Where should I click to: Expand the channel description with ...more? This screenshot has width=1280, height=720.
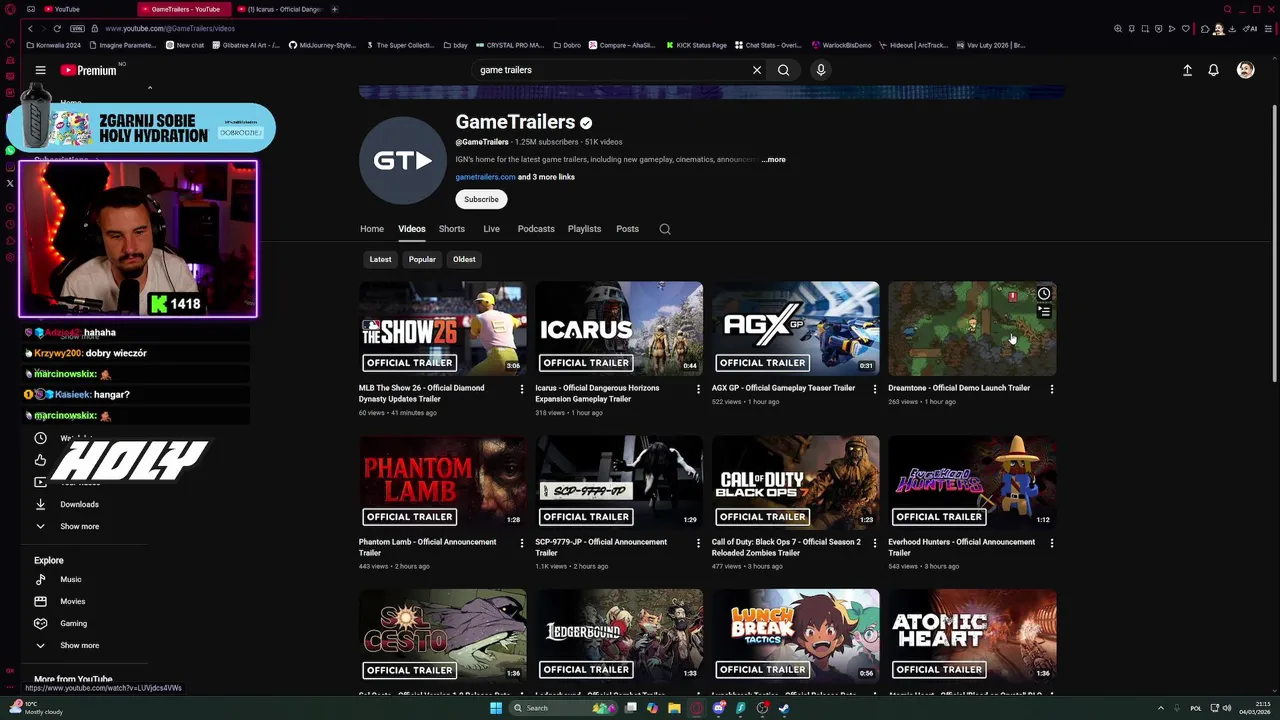pyautogui.click(x=774, y=160)
